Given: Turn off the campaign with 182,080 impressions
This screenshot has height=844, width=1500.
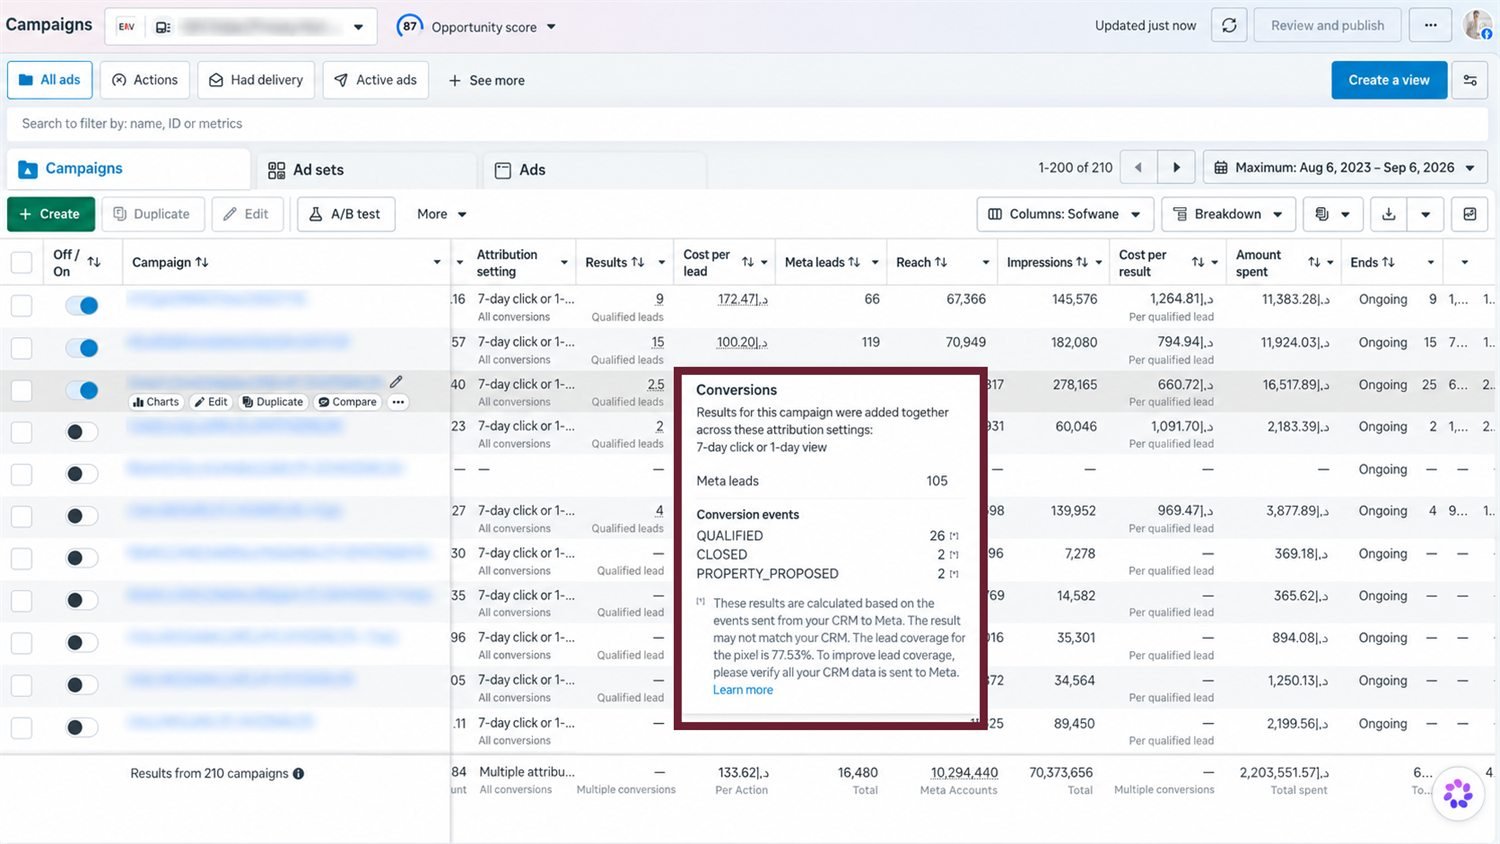Looking at the screenshot, I should coord(82,348).
